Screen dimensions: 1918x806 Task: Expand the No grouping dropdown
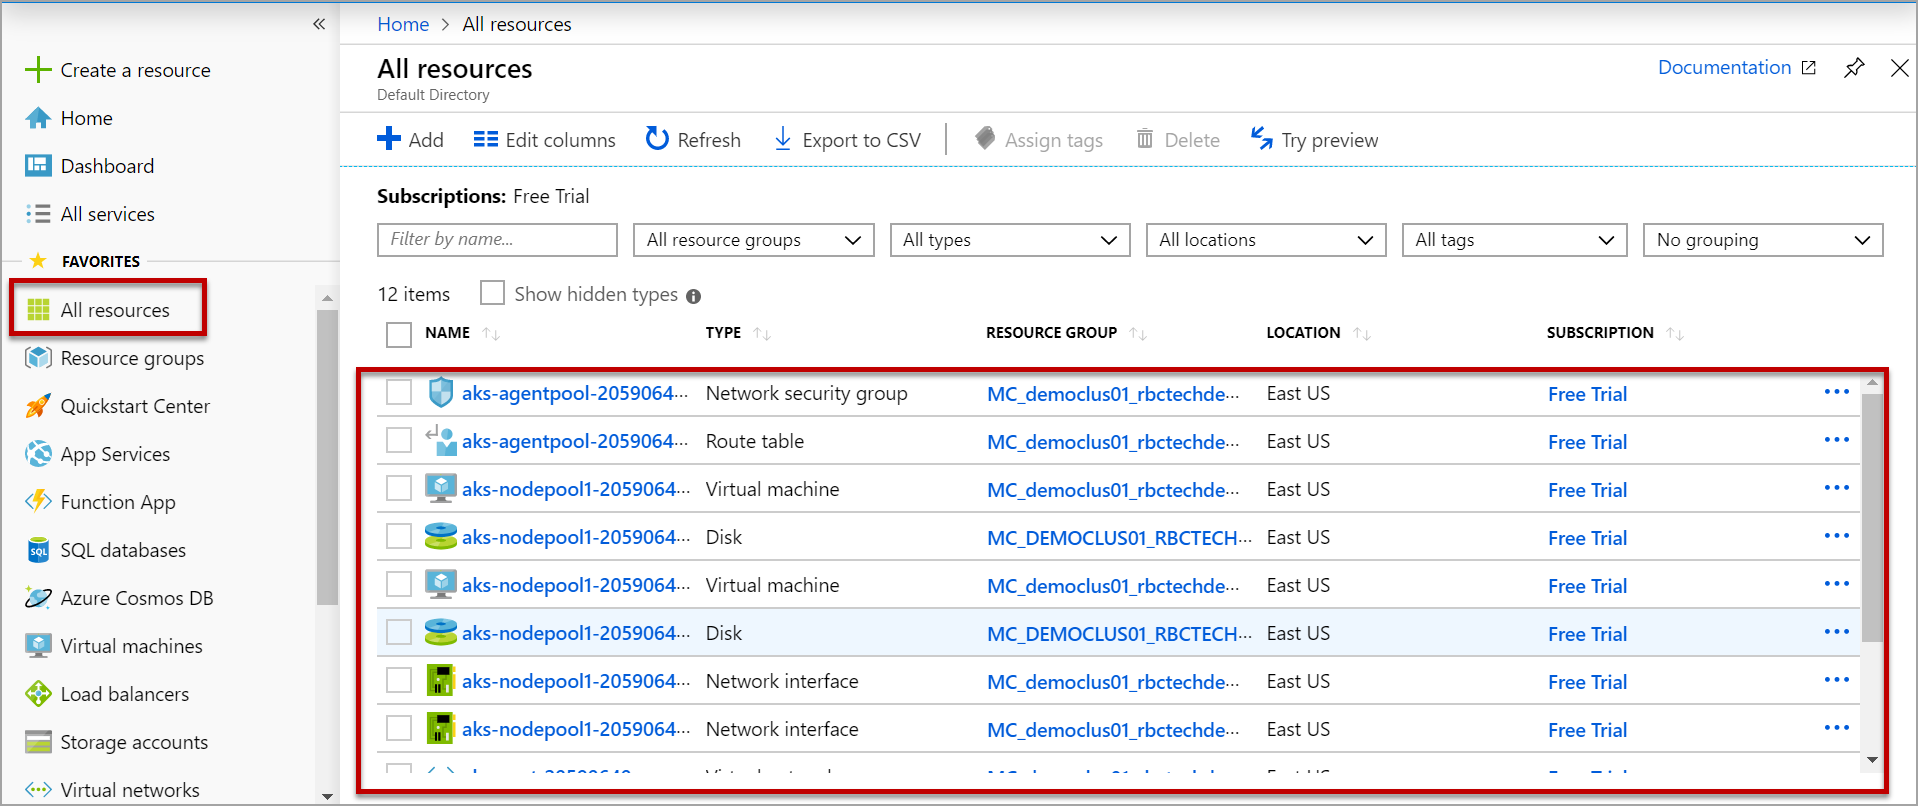(1762, 240)
